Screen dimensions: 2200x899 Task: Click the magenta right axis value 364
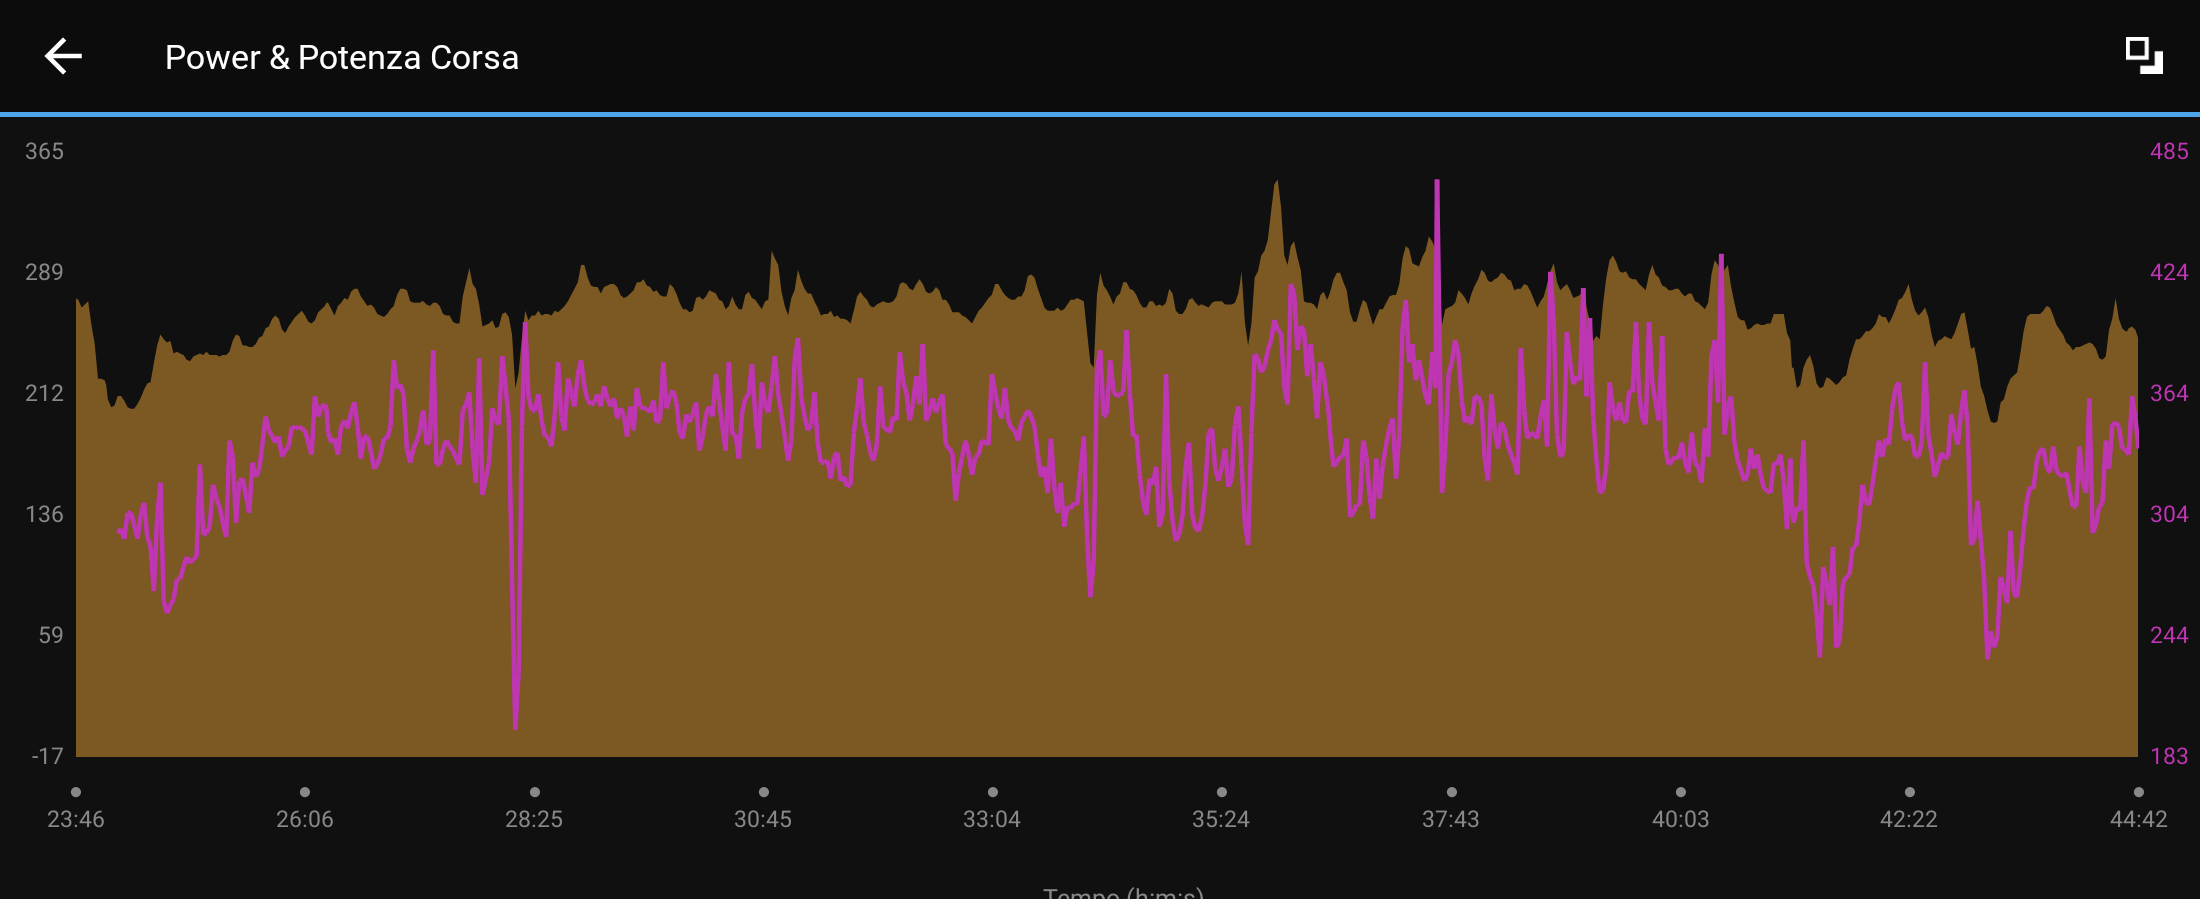(2169, 393)
